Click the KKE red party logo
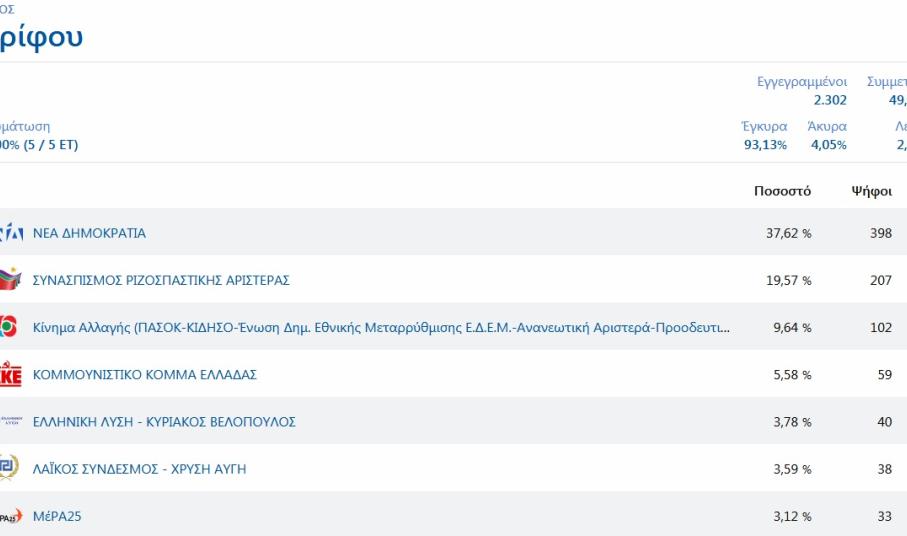Image resolution: width=907 pixels, height=536 pixels. (10, 375)
